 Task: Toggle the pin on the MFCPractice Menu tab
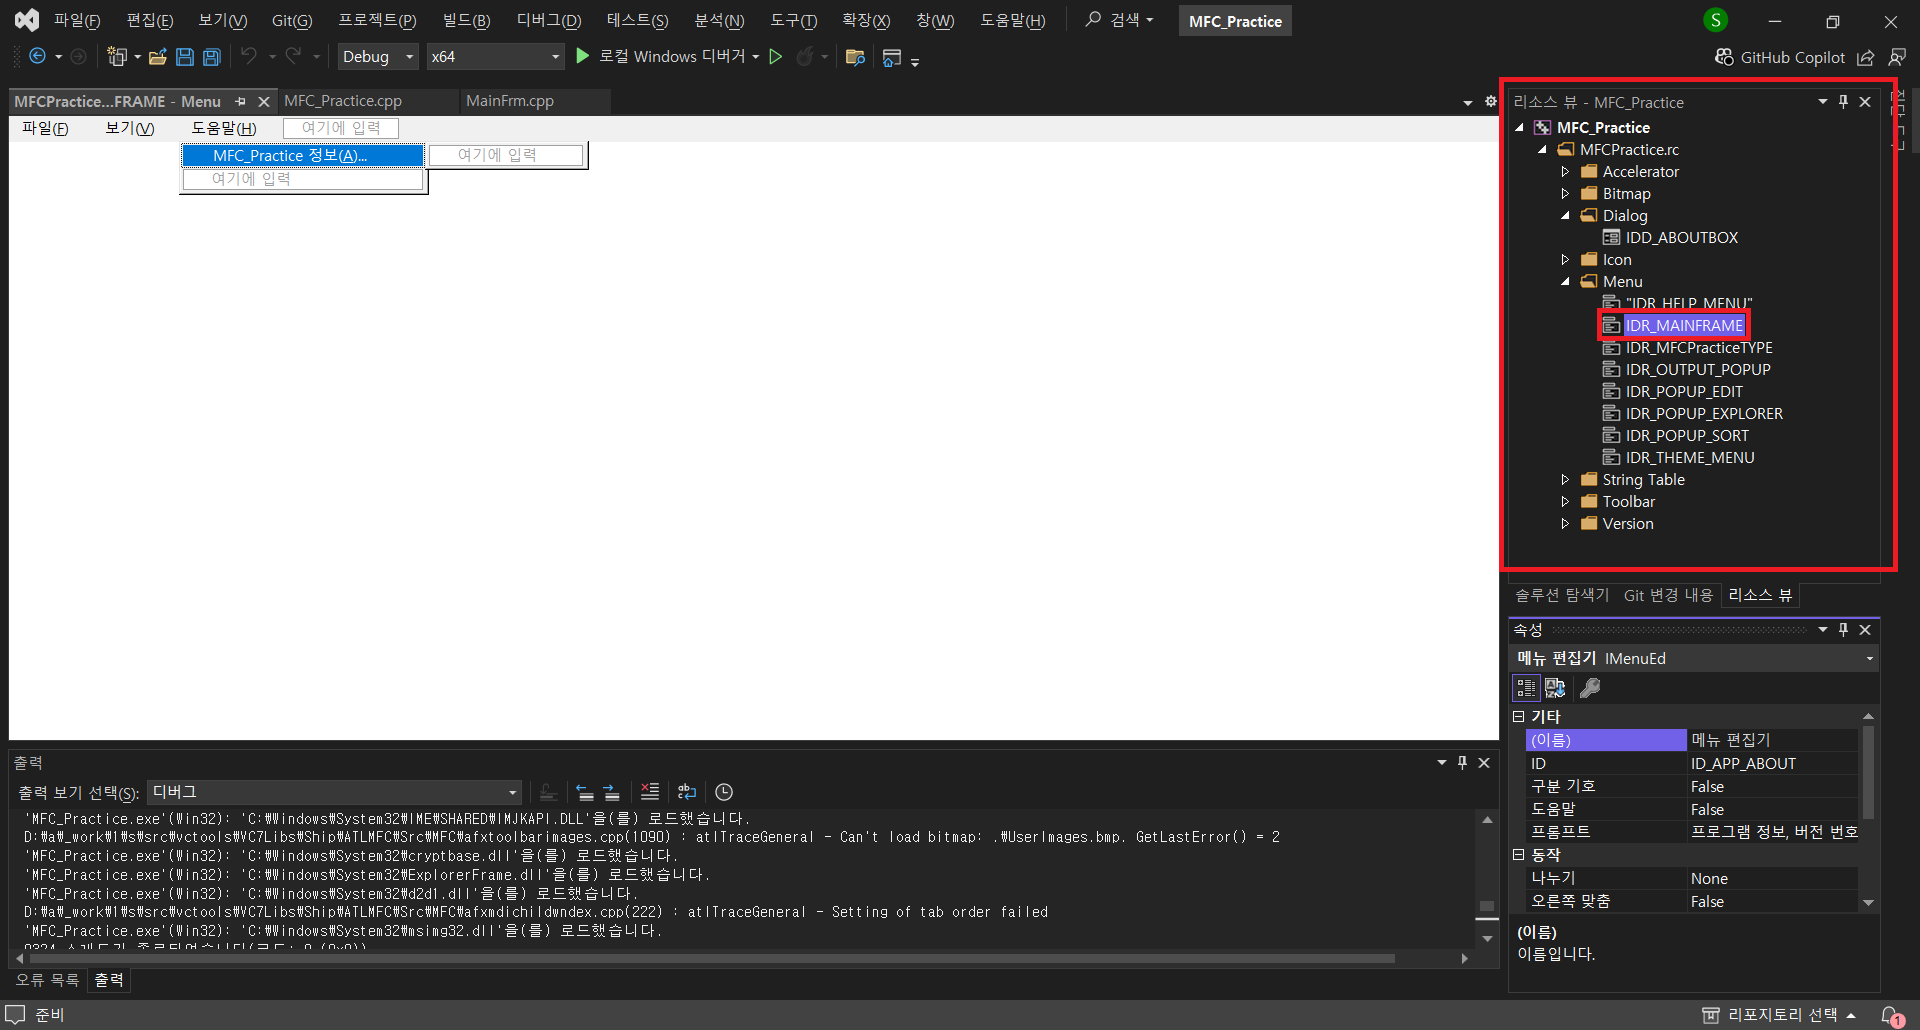click(x=240, y=102)
